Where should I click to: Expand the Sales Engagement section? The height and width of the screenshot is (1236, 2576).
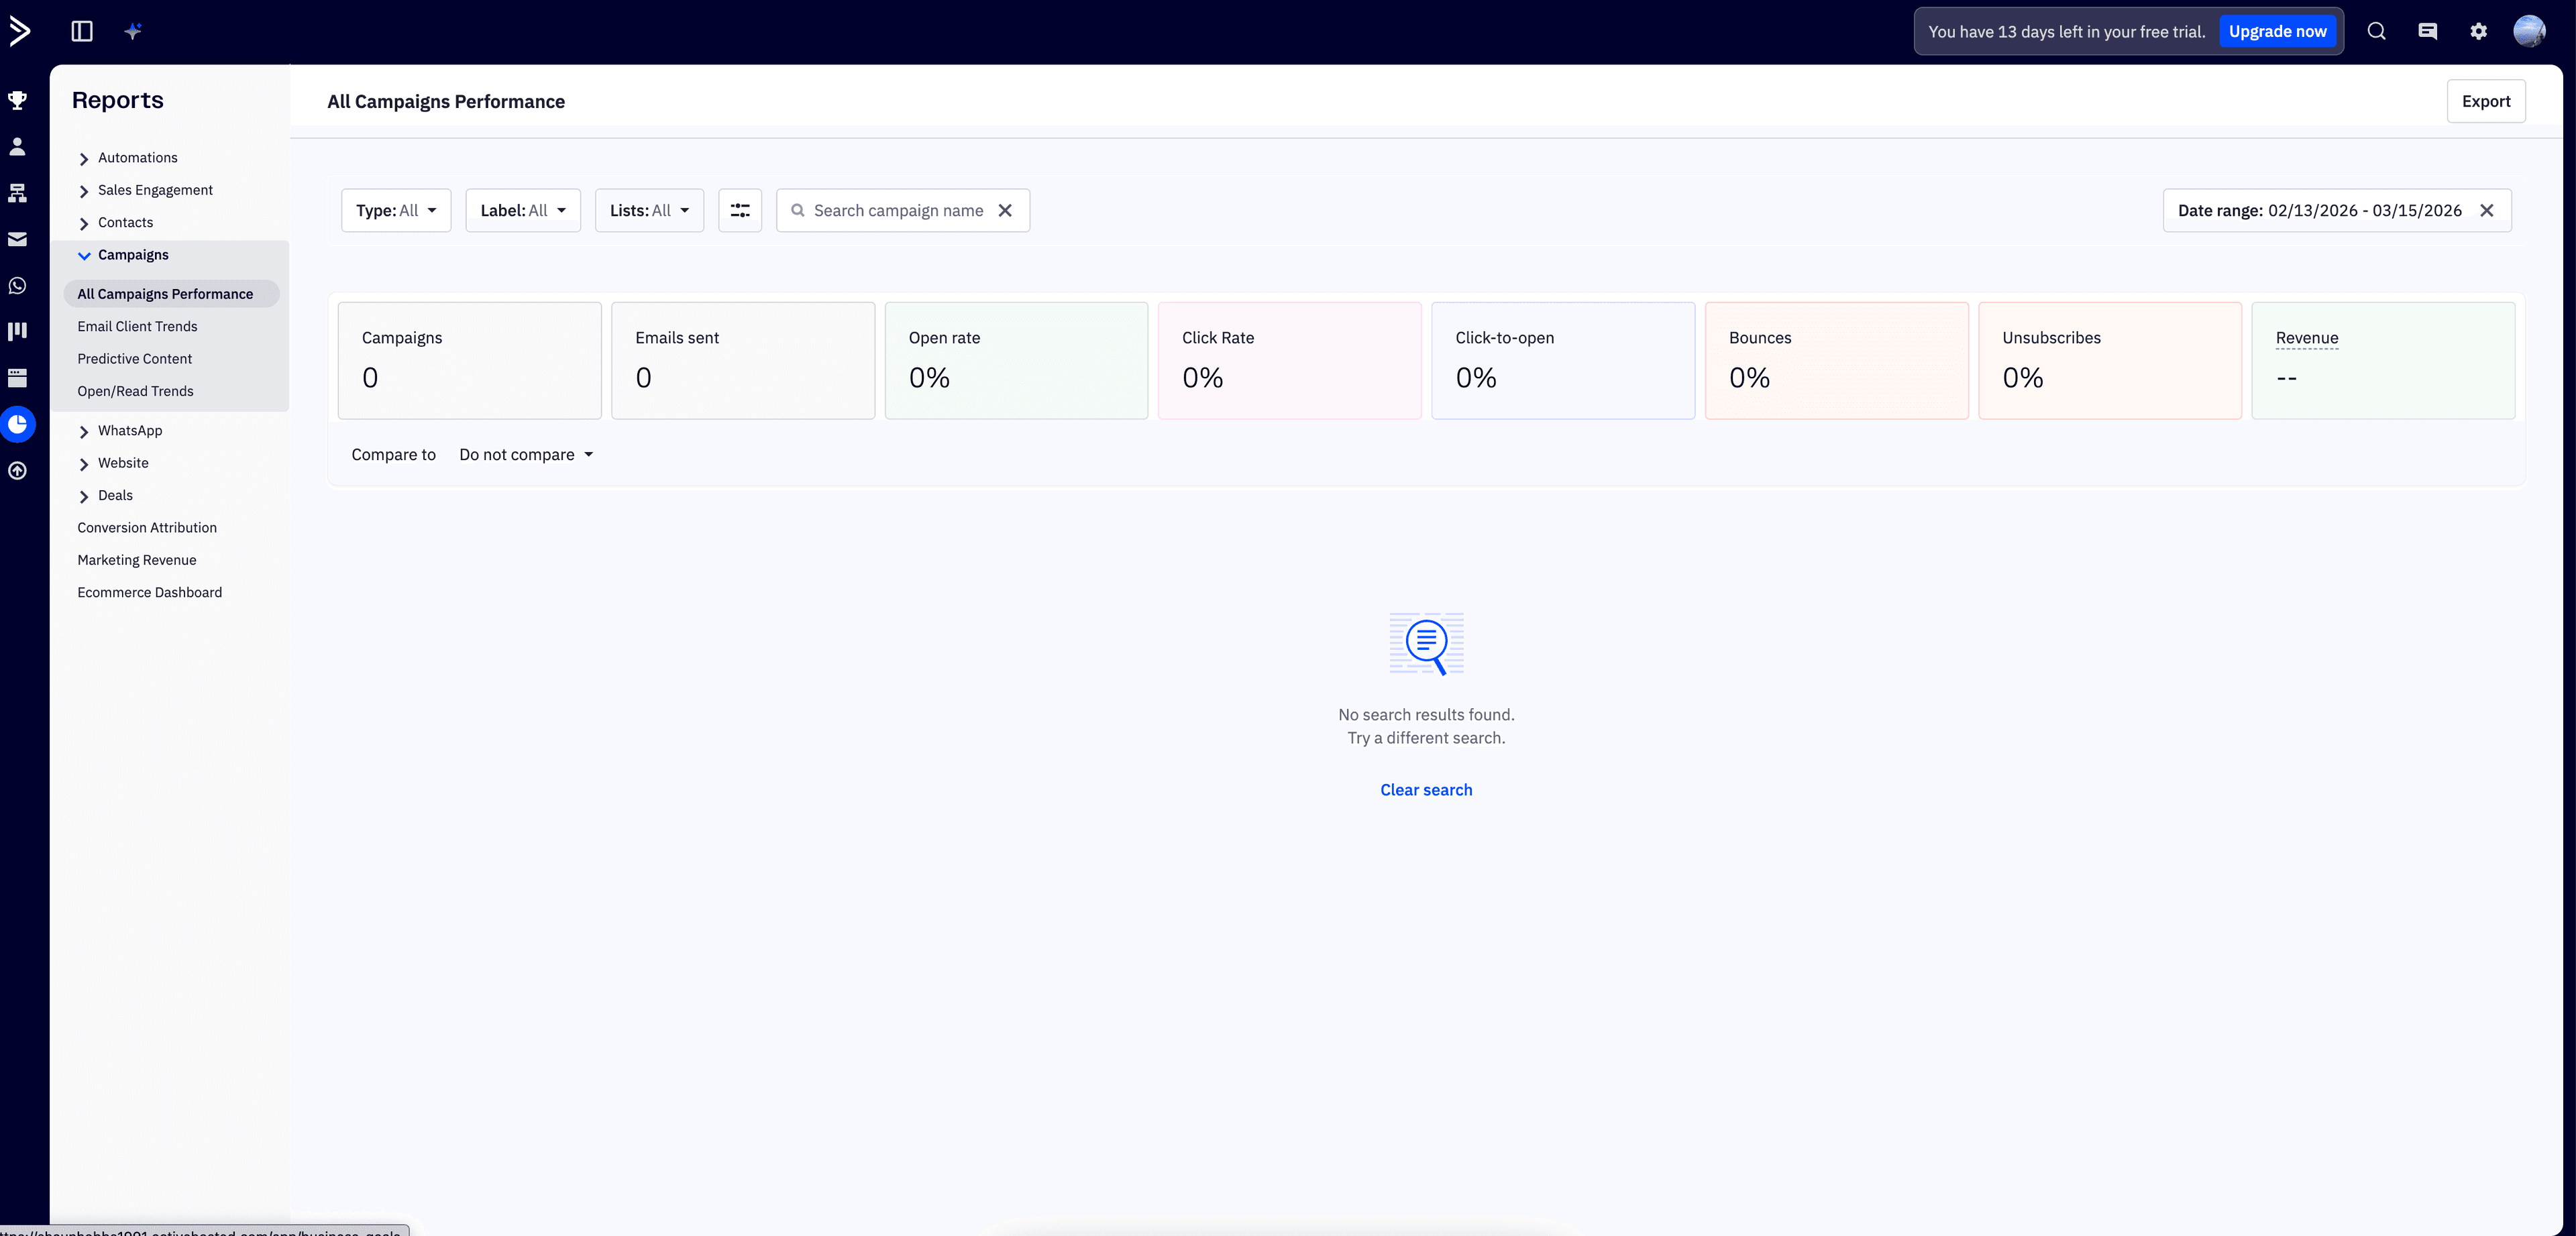pyautogui.click(x=155, y=190)
